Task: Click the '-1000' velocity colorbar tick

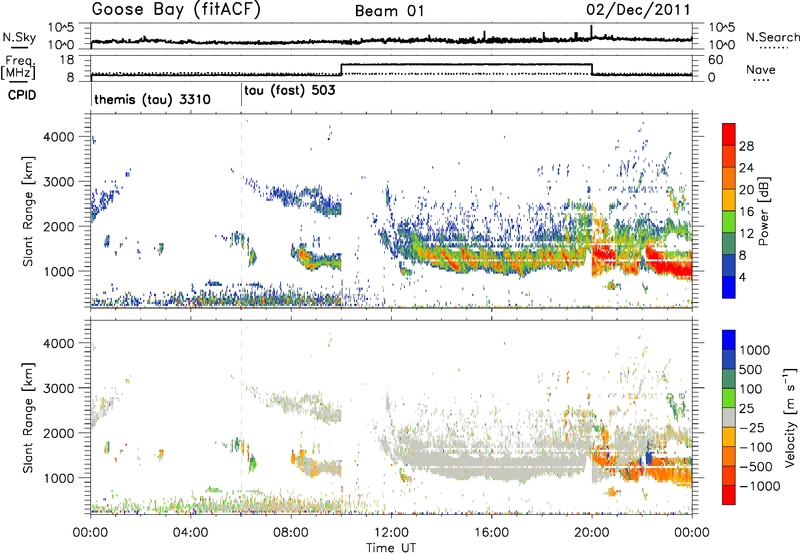Action: 760,486
